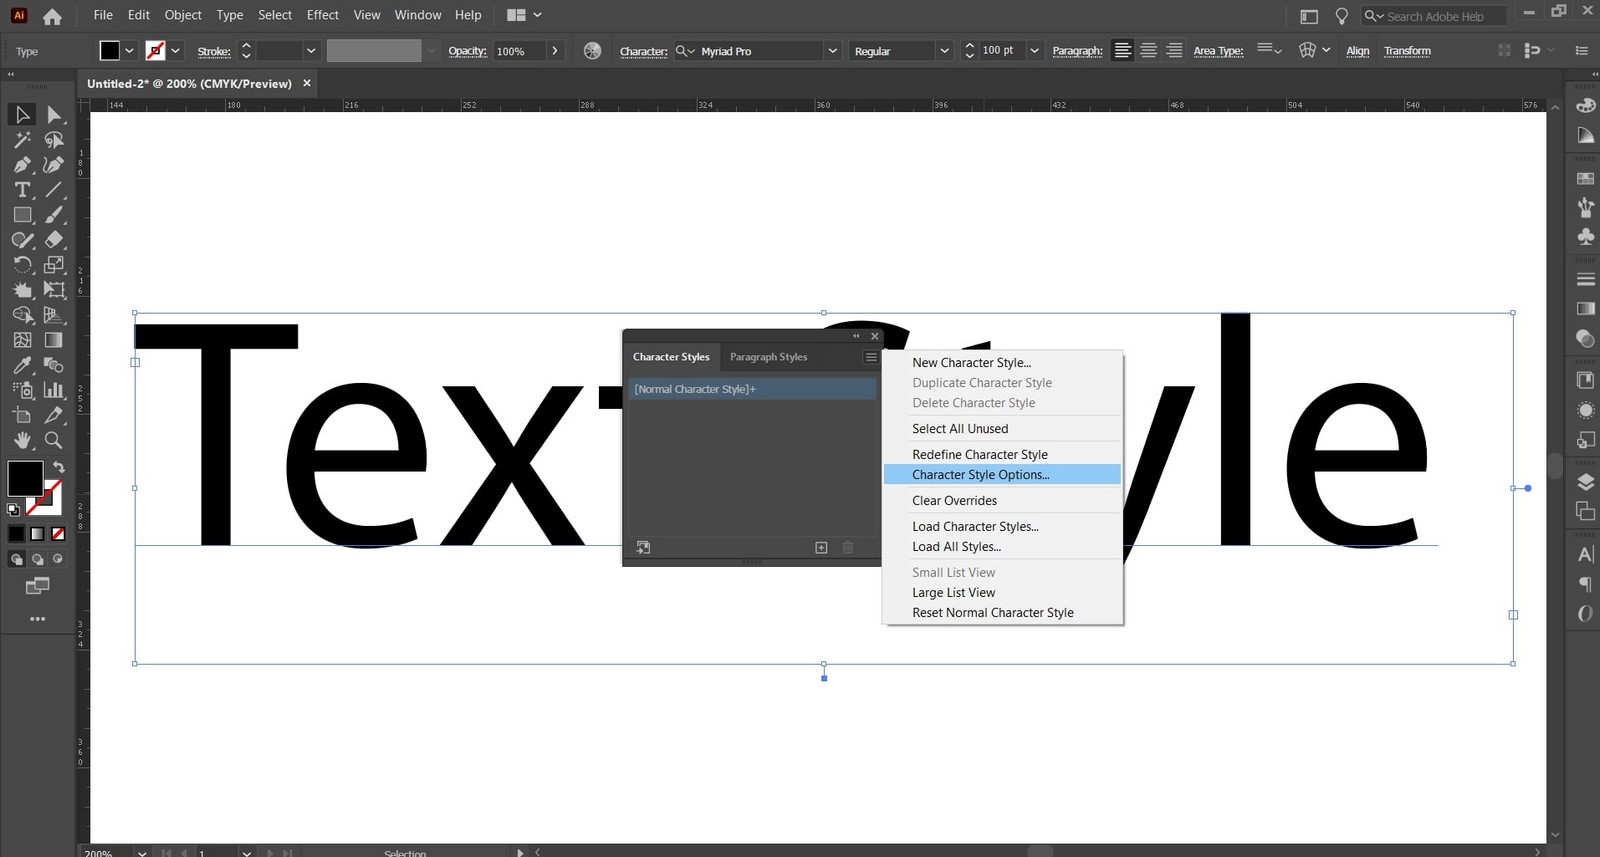The height and width of the screenshot is (857, 1600).
Task: Open the control bar fill color swatch
Action: (x=110, y=51)
